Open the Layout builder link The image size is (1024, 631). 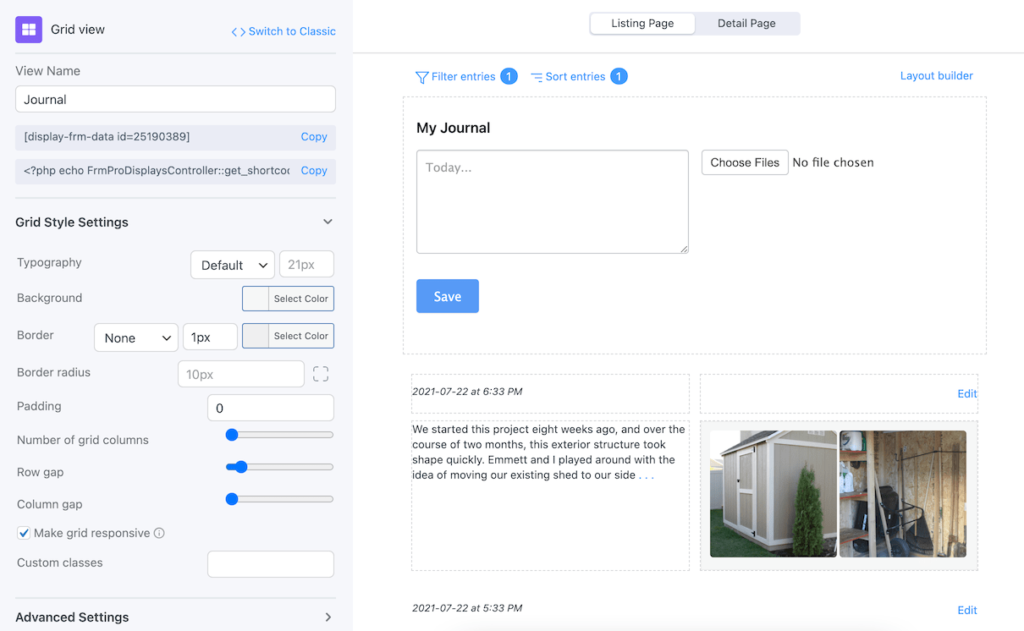(x=936, y=75)
